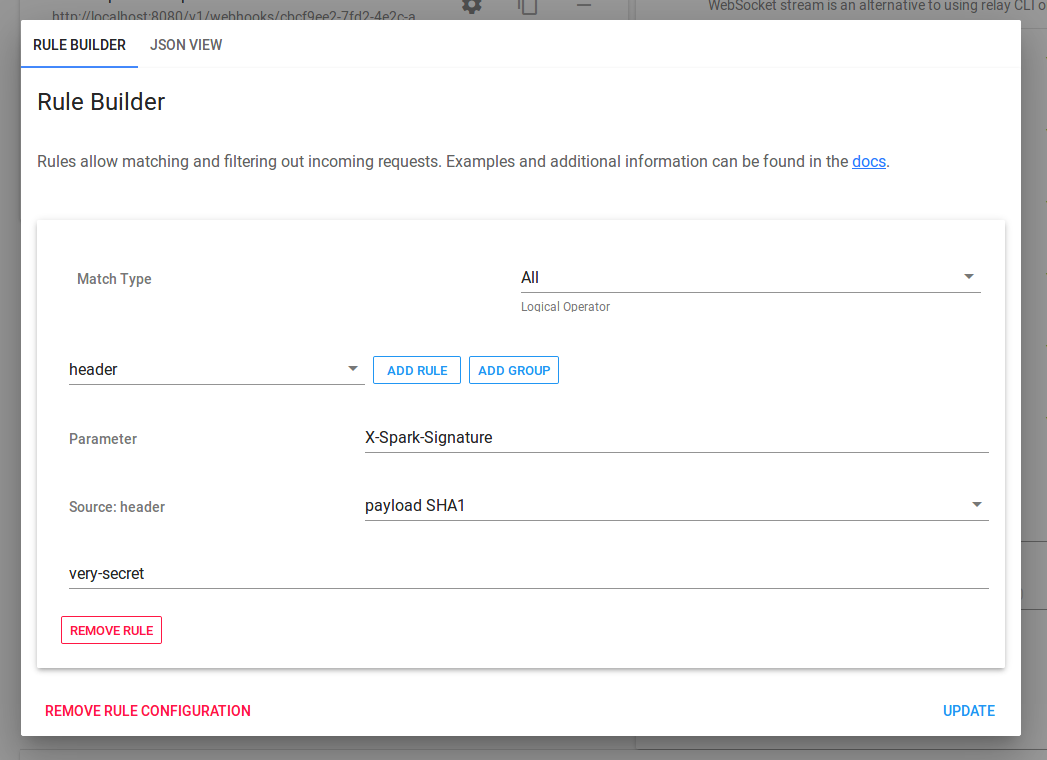Switch to the JSON VIEW tab
The image size is (1047, 760).
pyautogui.click(x=186, y=45)
